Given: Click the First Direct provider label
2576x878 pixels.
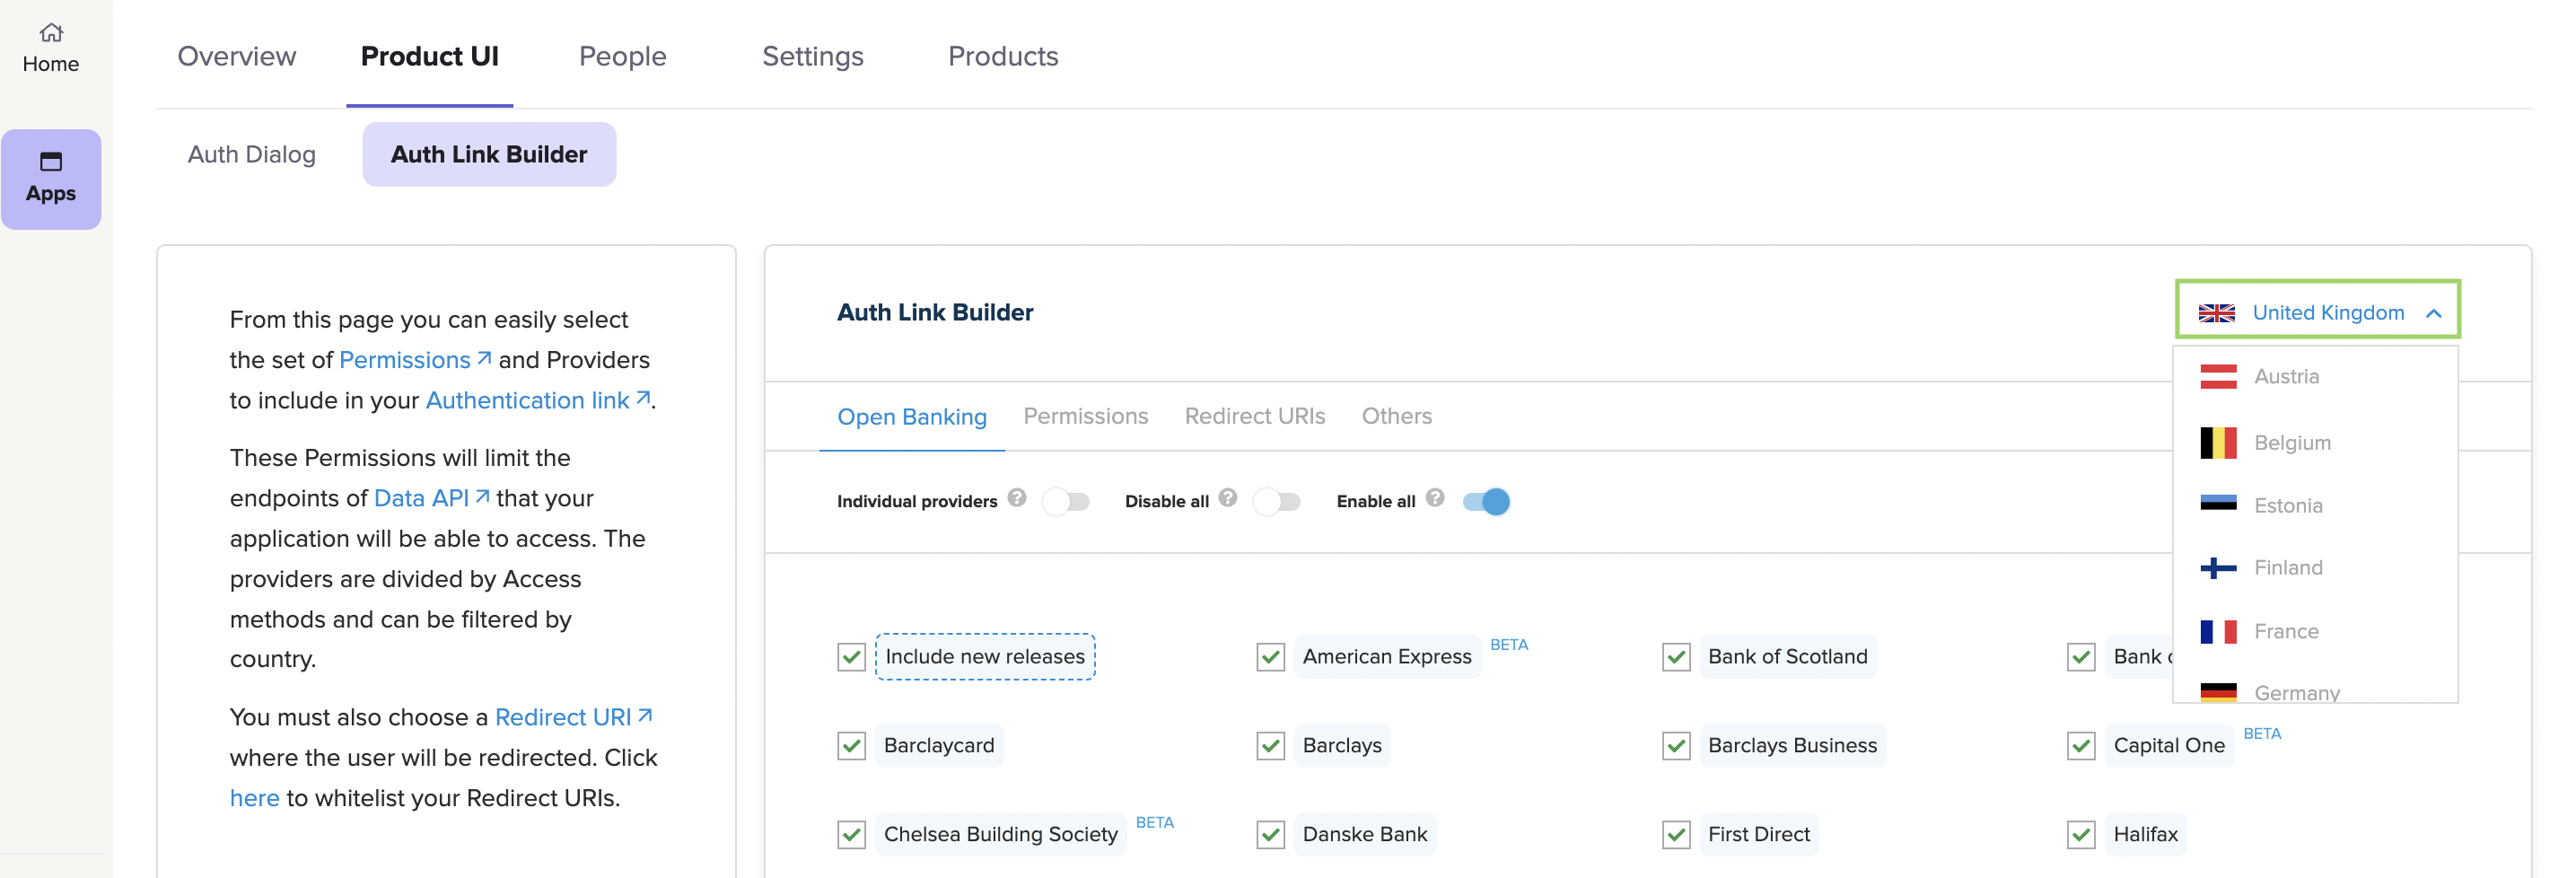Looking at the screenshot, I should pos(1759,835).
